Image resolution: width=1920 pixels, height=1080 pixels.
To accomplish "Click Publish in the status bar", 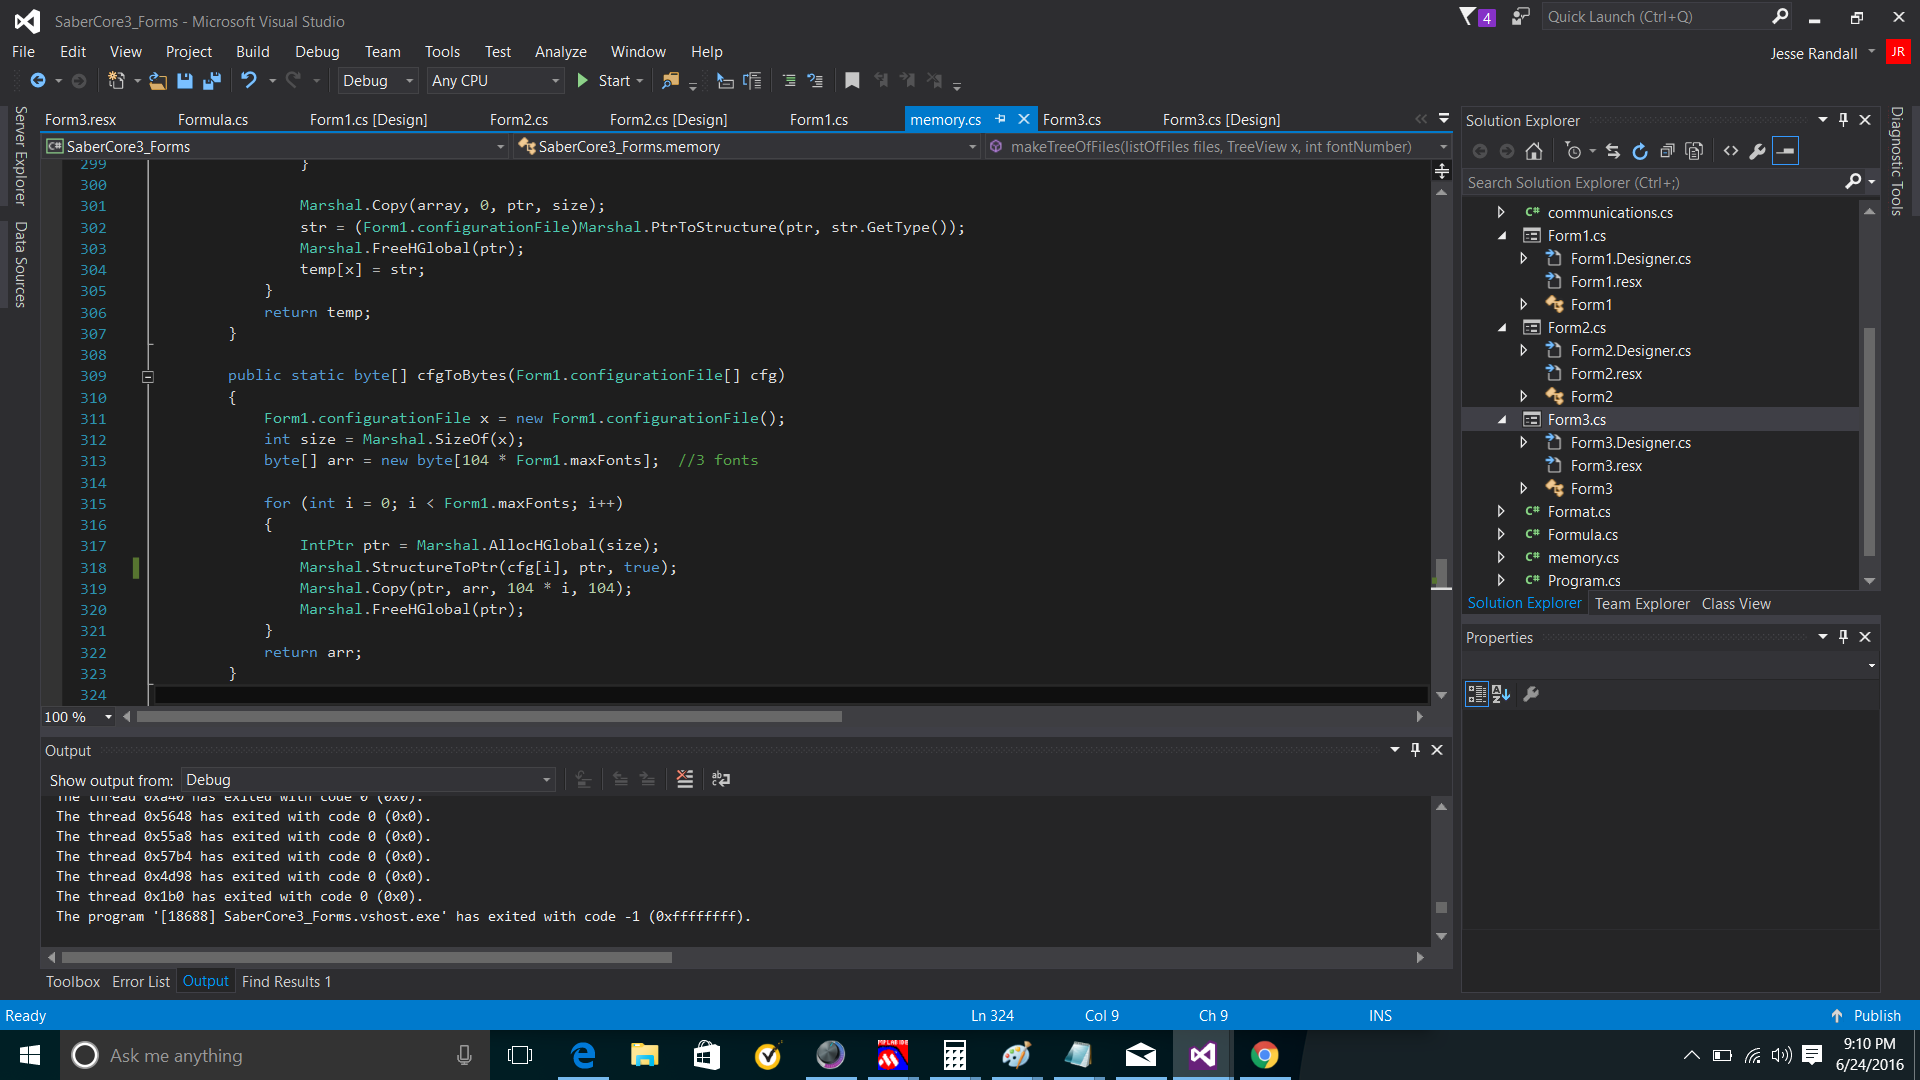I will point(1866,1015).
